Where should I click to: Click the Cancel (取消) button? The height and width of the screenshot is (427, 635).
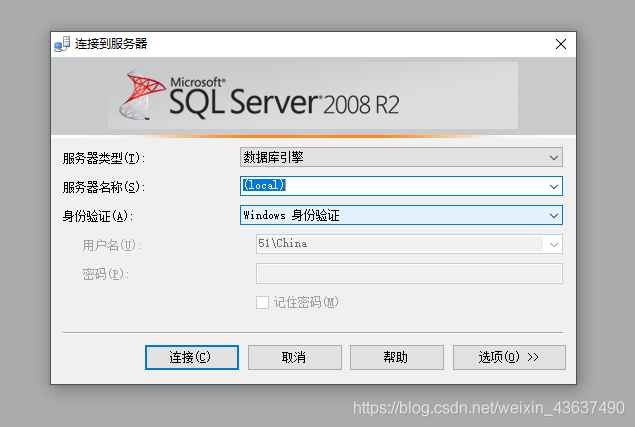[x=294, y=357]
